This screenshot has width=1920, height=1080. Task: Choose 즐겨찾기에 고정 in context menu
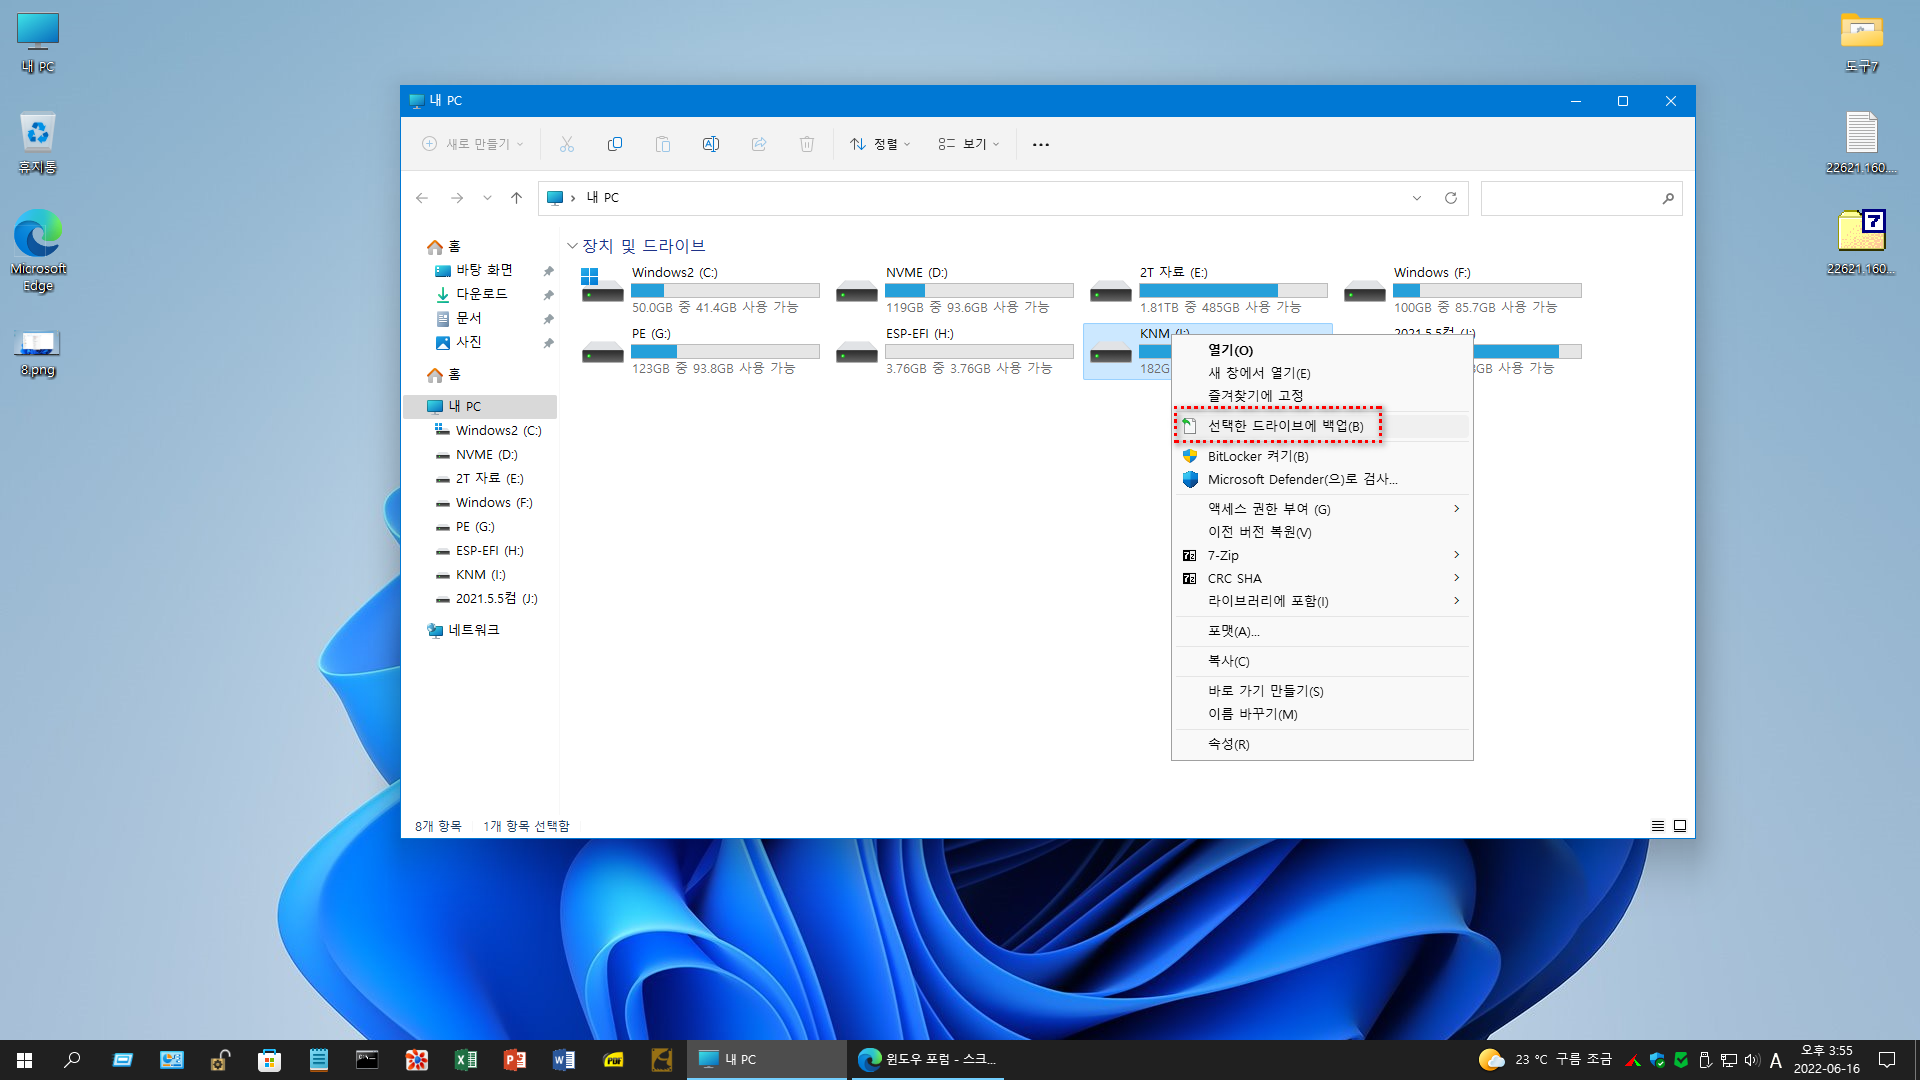point(1322,396)
